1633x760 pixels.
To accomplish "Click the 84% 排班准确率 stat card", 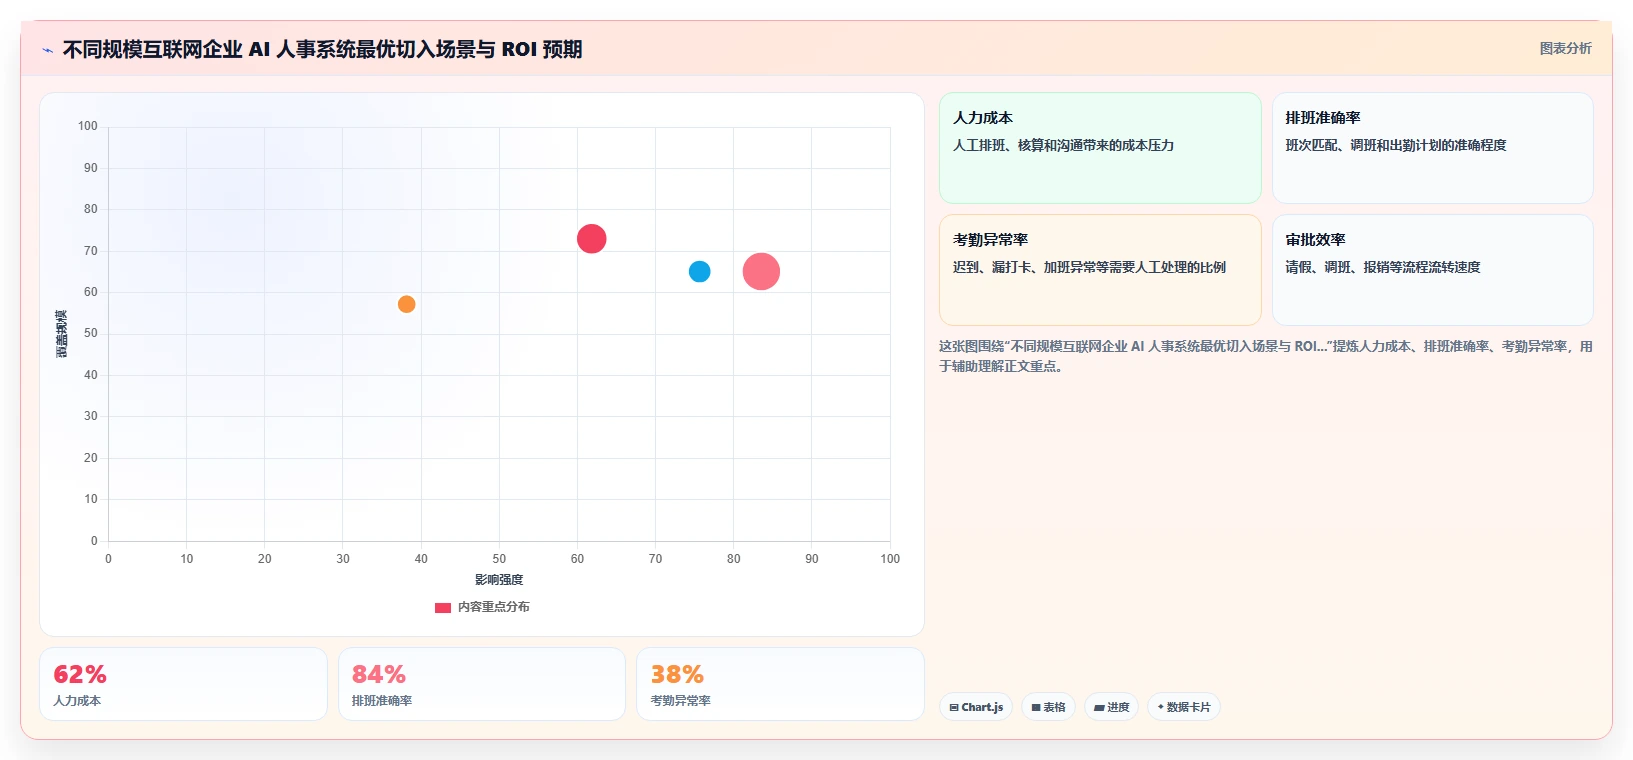I will click(x=482, y=684).
